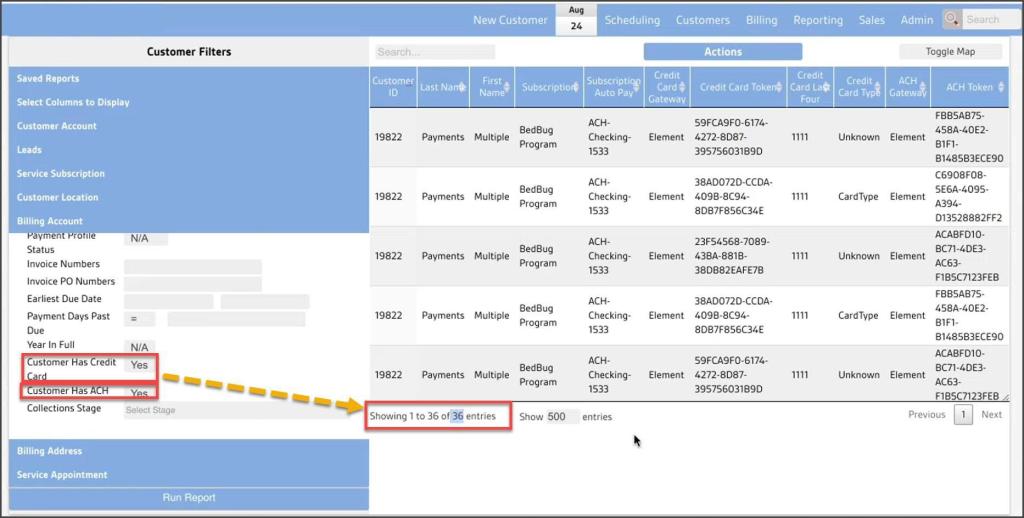The image size is (1024, 518).
Task: Expand the Billing Address filter section
Action: tap(50, 451)
